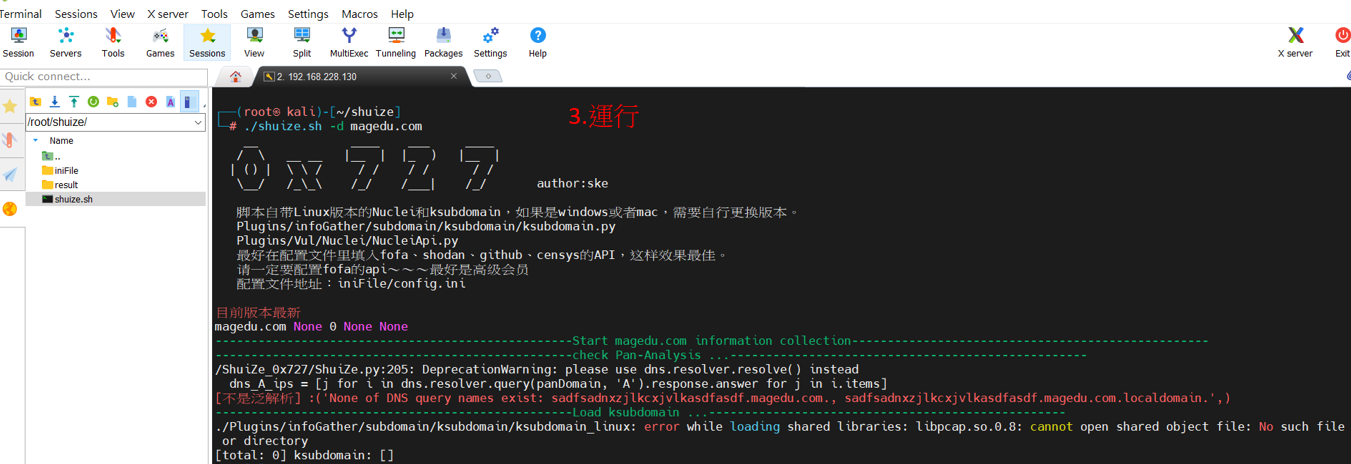Open the Help menu
The height and width of the screenshot is (464, 1351).
[x=402, y=14]
